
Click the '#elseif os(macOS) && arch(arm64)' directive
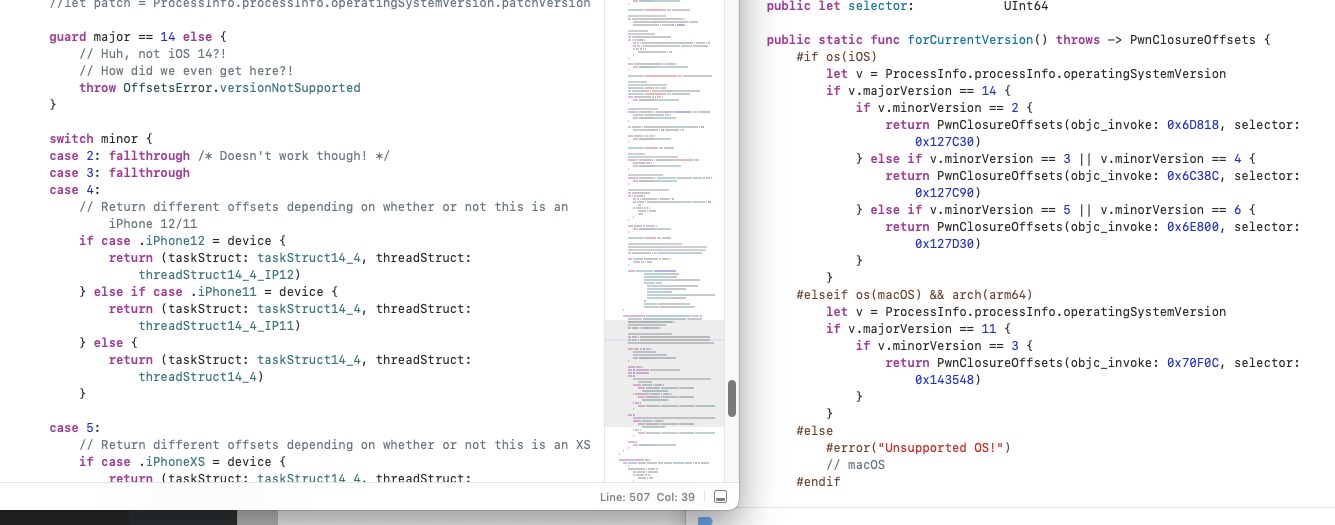[914, 296]
